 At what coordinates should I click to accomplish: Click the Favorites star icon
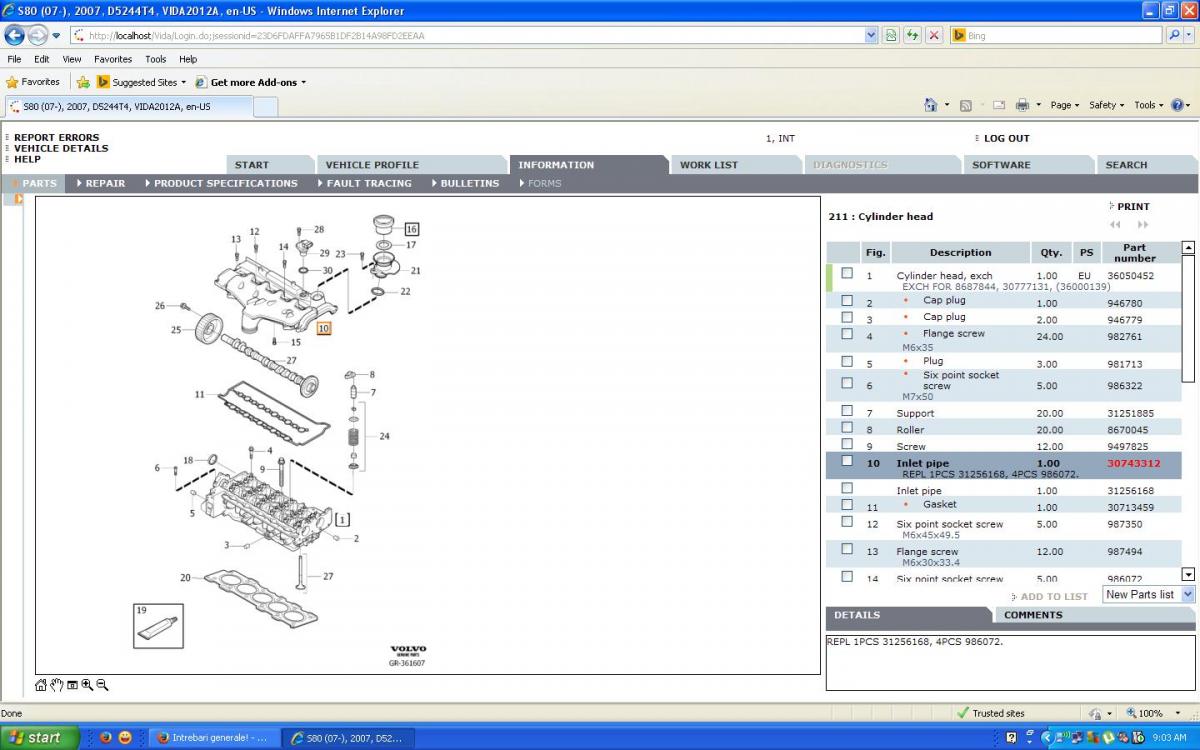pyautogui.click(x=12, y=82)
